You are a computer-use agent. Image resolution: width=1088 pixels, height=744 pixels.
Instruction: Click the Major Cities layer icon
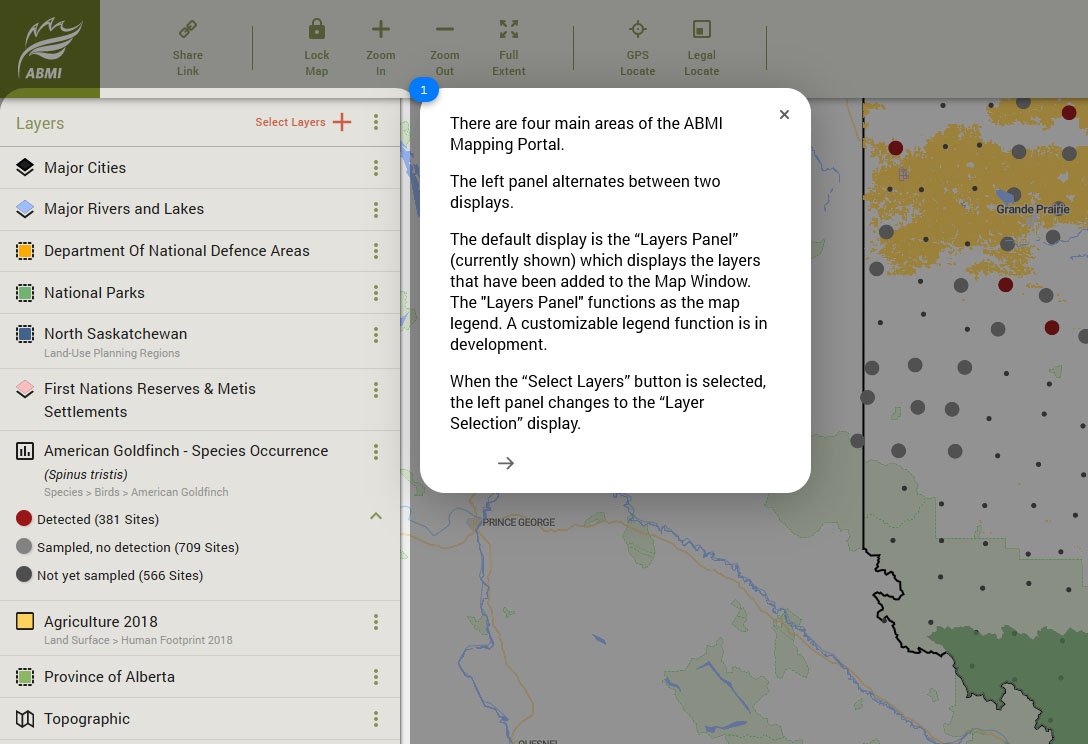[25, 167]
